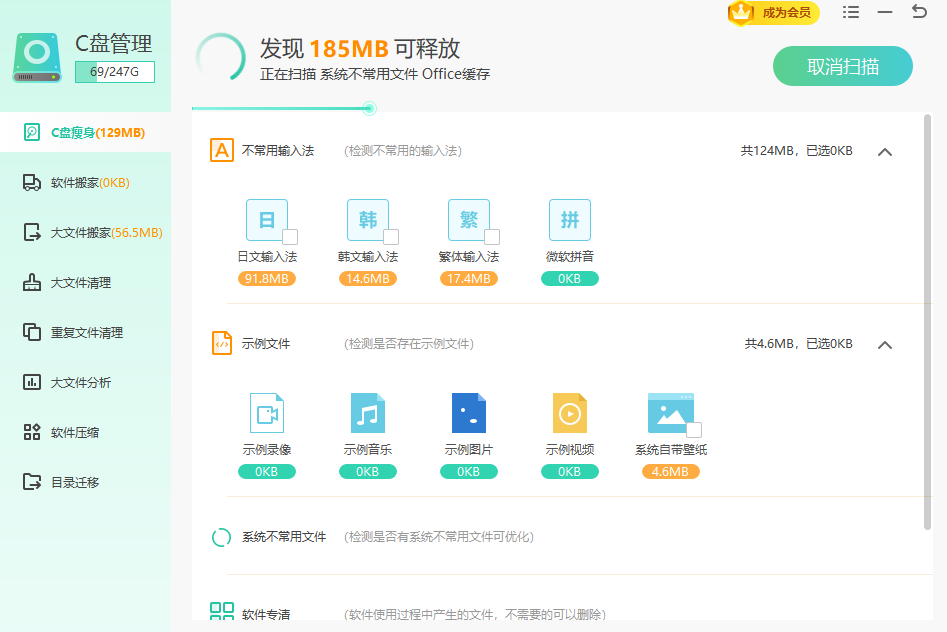Viewport: 947px width, 632px height.
Task: Go to 重复文件清理 in sidebar
Action: tap(86, 333)
